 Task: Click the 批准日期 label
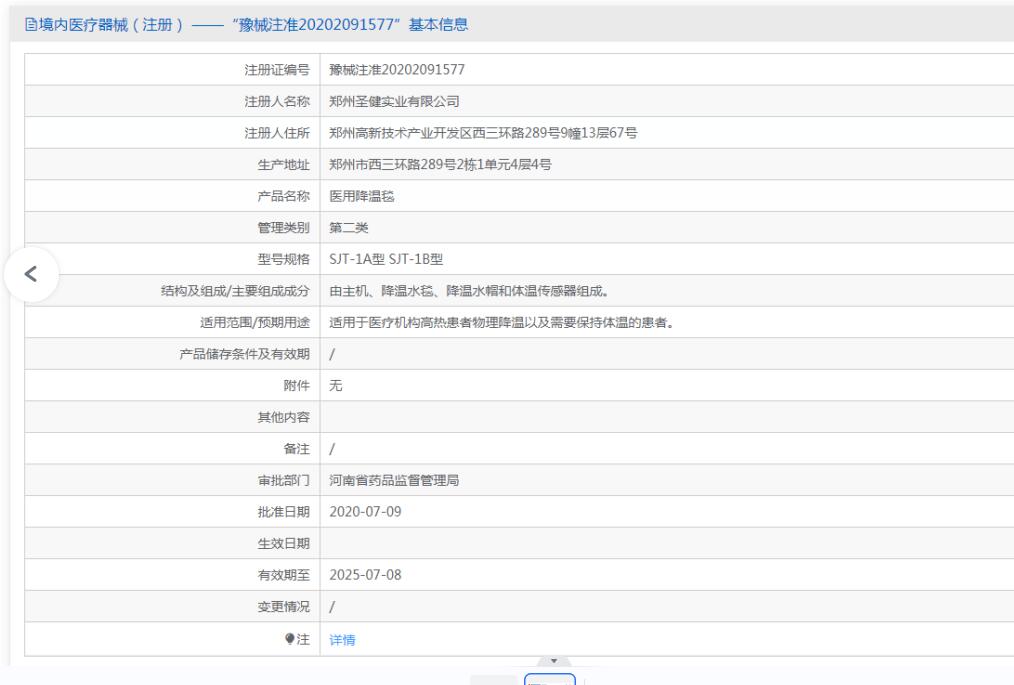tap(284, 512)
